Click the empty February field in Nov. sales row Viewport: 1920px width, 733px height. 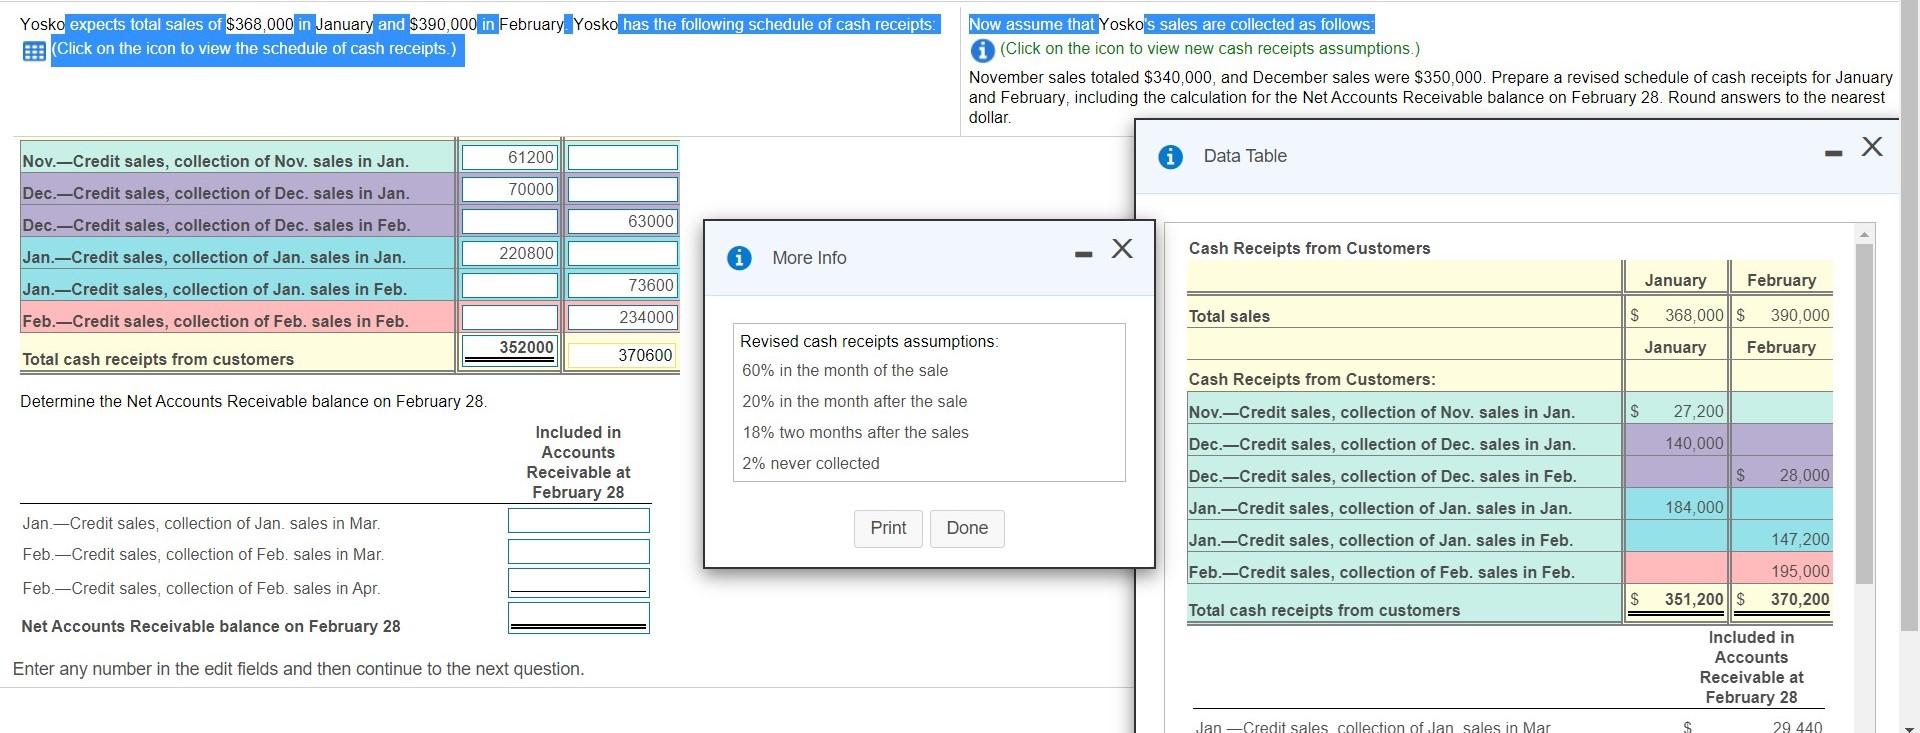pyautogui.click(x=622, y=157)
